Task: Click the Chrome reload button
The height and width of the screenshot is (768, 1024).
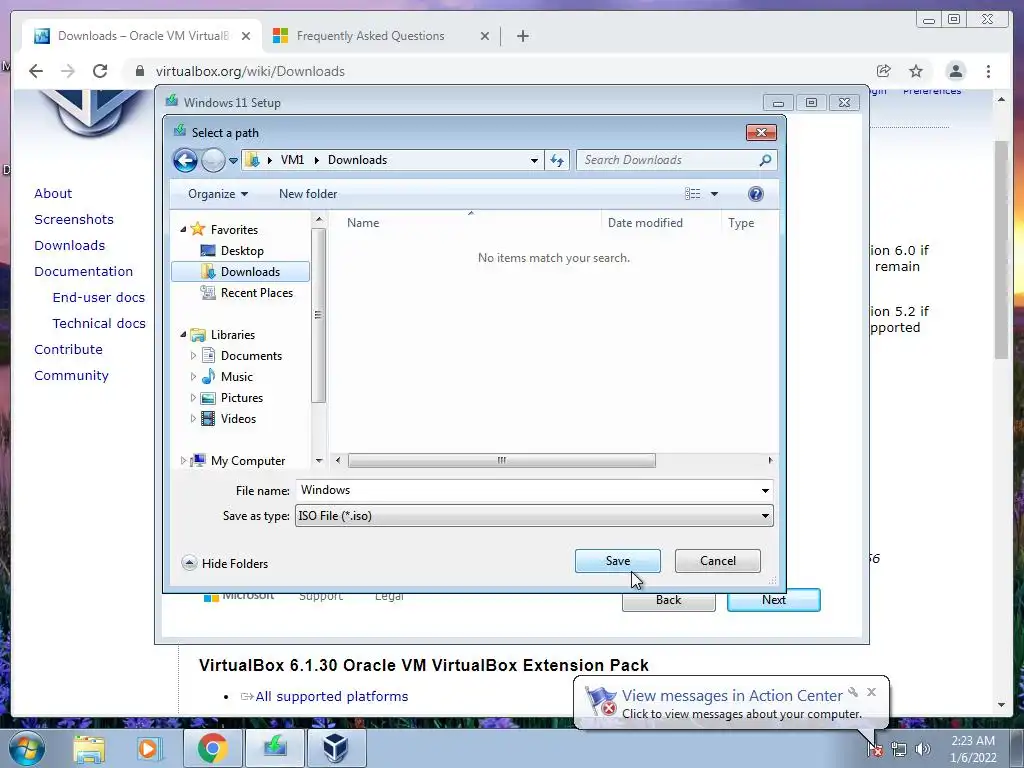Action: (100, 71)
